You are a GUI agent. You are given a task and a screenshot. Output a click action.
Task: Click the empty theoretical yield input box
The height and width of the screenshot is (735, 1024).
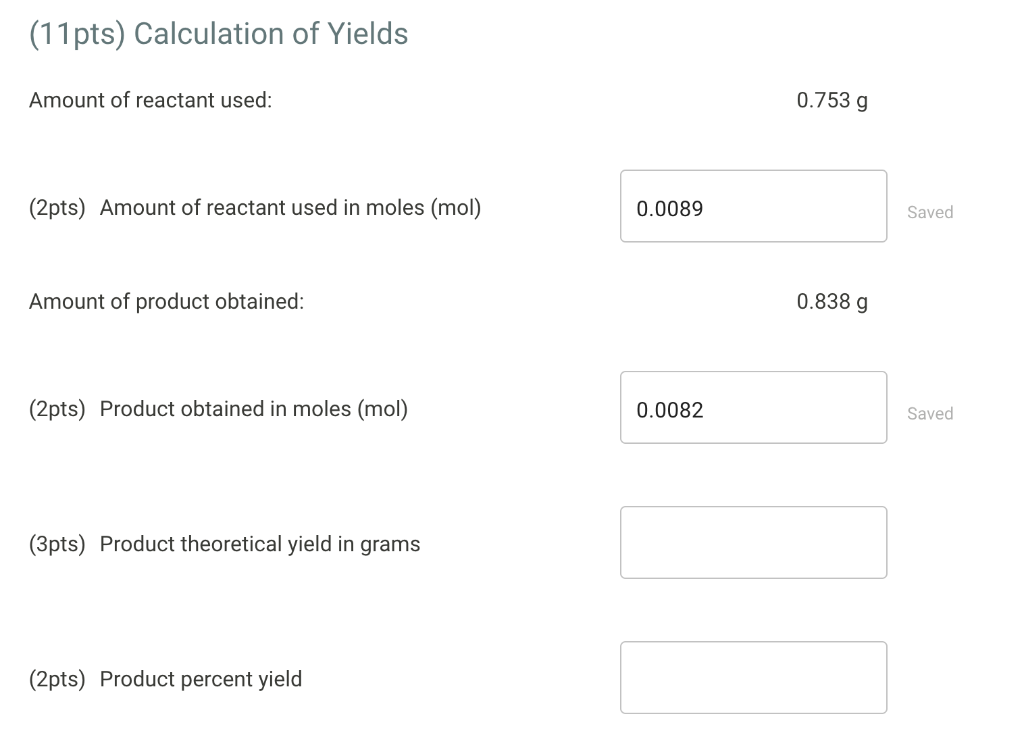pyautogui.click(x=753, y=542)
